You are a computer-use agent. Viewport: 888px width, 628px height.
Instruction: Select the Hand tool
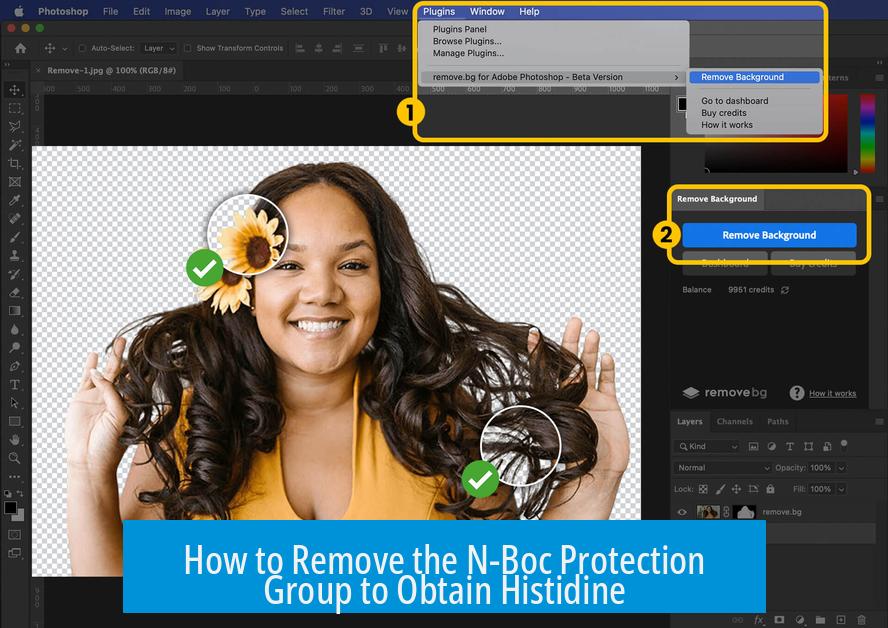click(15, 439)
